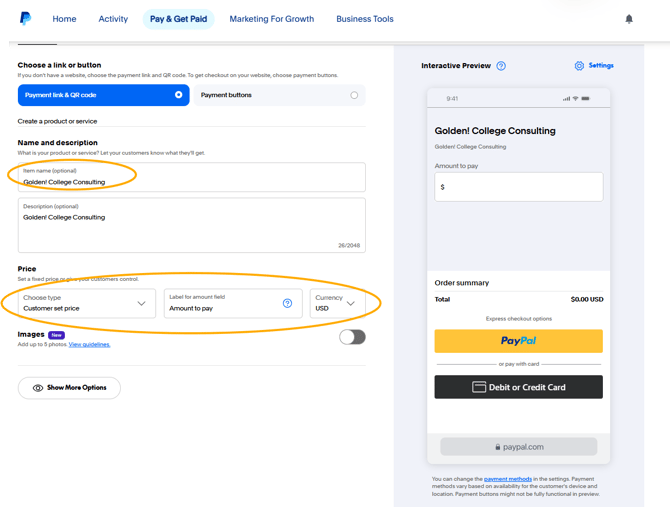Open the Business Tools menu
Image resolution: width=670 pixels, height=507 pixels.
[364, 19]
